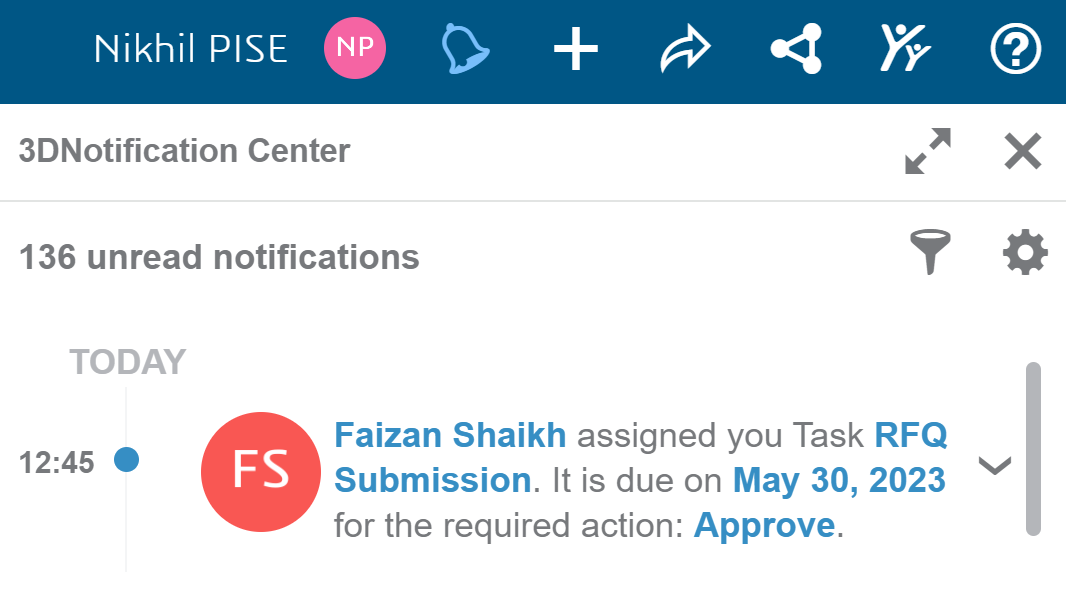This screenshot has width=1066, height=594.
Task: Open the notification filter funnel
Action: tap(930, 251)
